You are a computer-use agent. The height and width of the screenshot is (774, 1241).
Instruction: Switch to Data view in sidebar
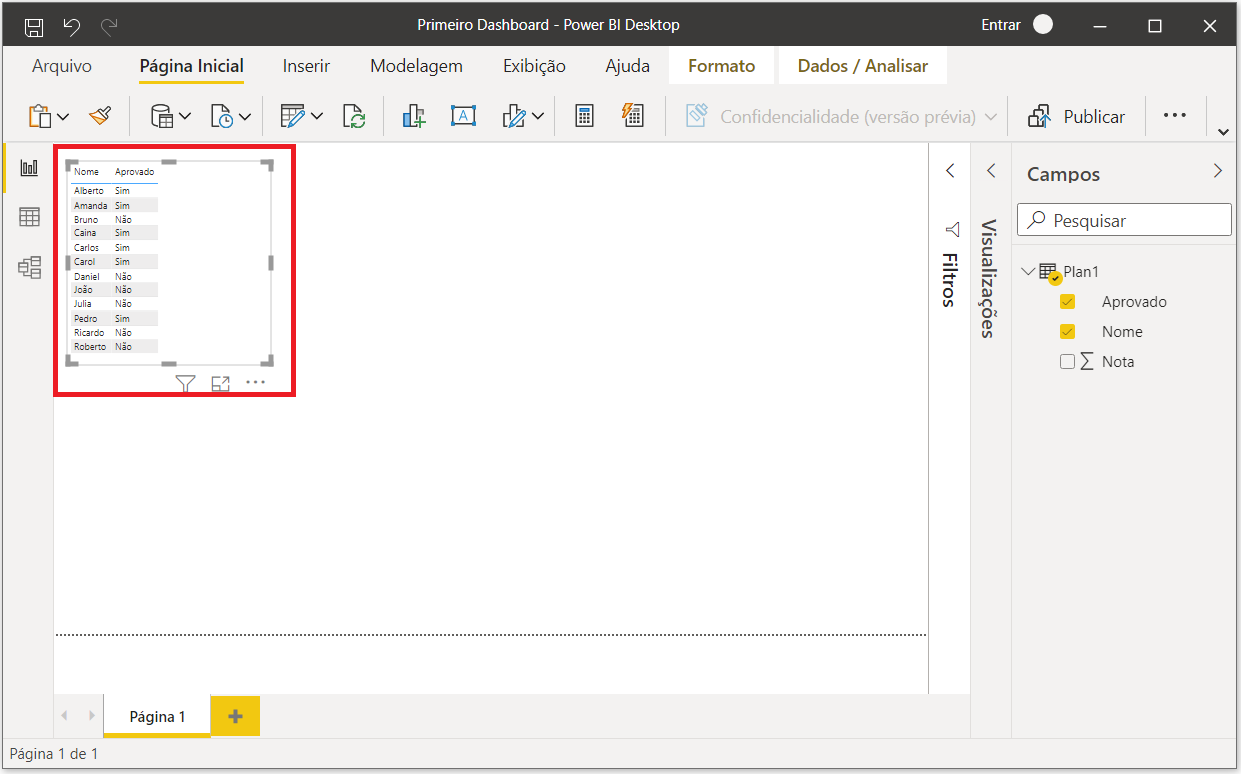tap(29, 217)
